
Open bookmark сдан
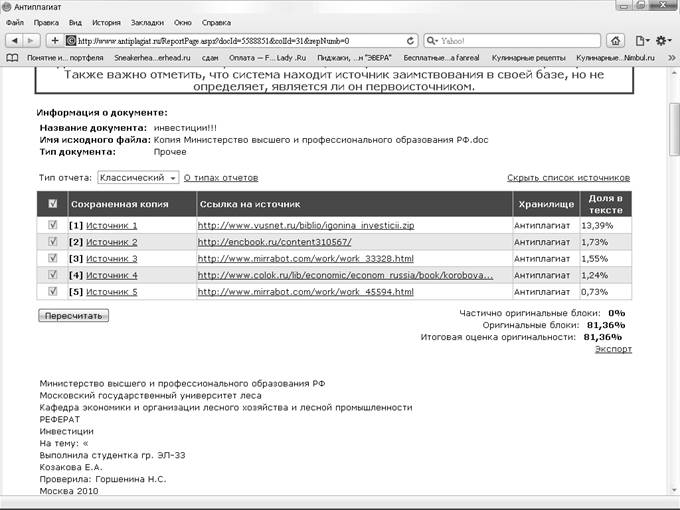click(210, 58)
